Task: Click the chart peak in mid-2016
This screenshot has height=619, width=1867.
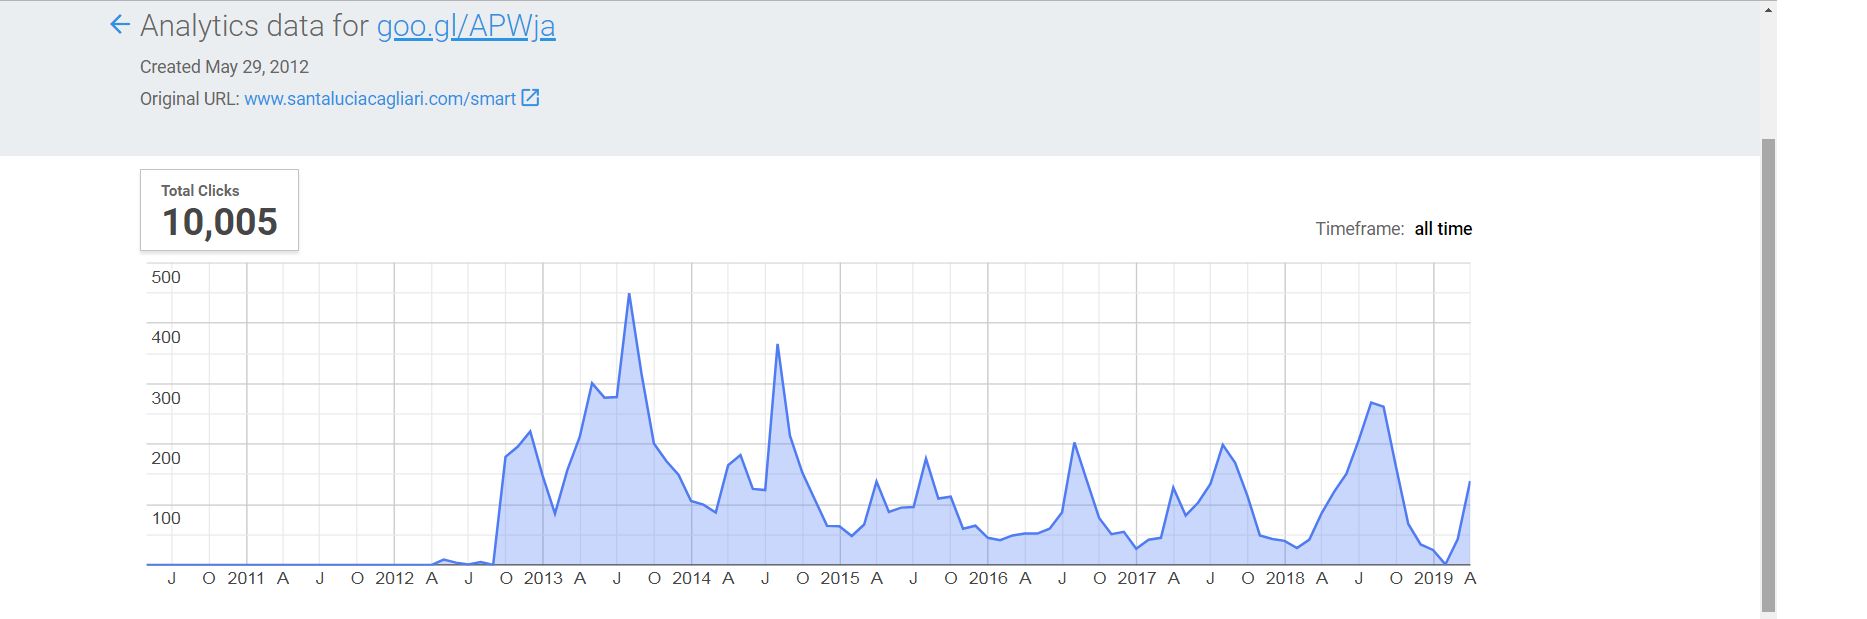Action: 1074,443
